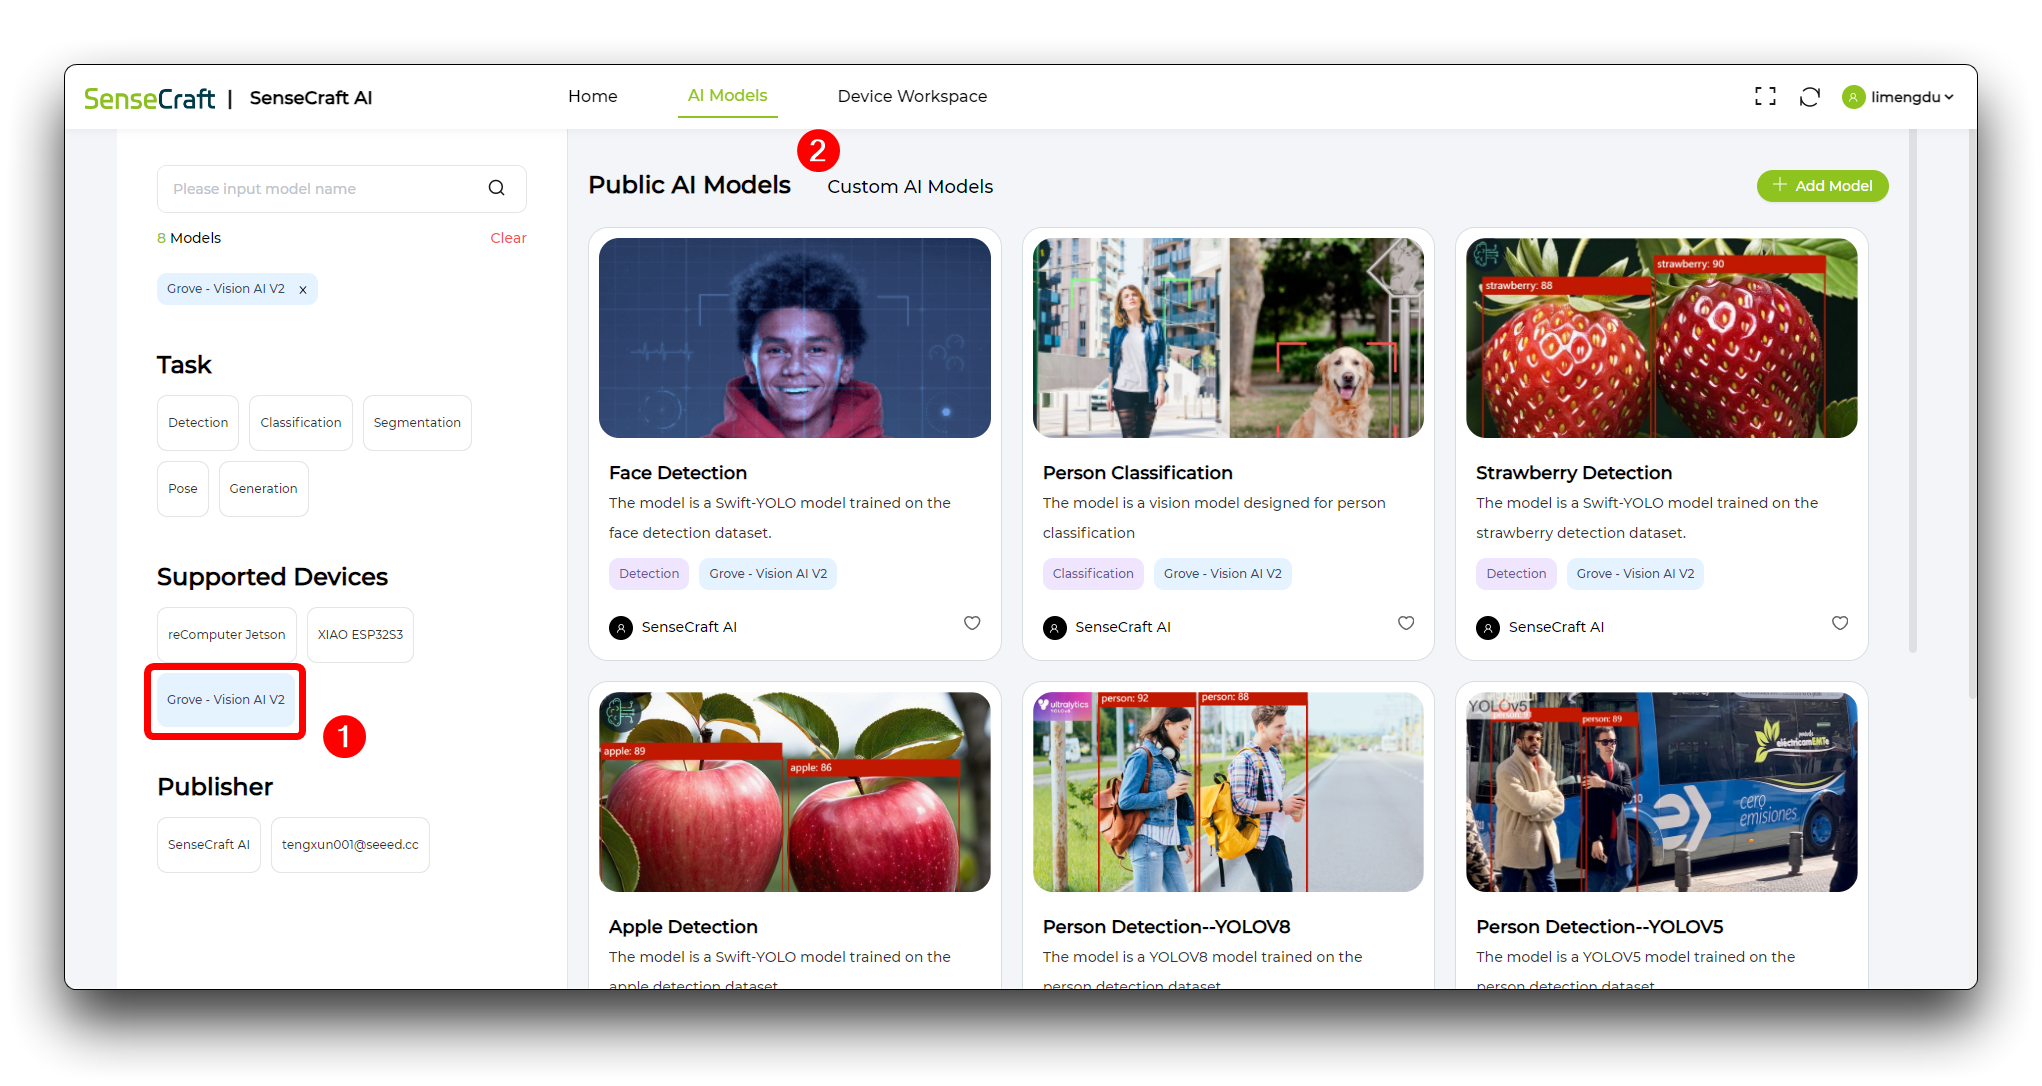Click Detection tag on Face Detection card
The image size is (2042, 1086).
[x=649, y=574]
